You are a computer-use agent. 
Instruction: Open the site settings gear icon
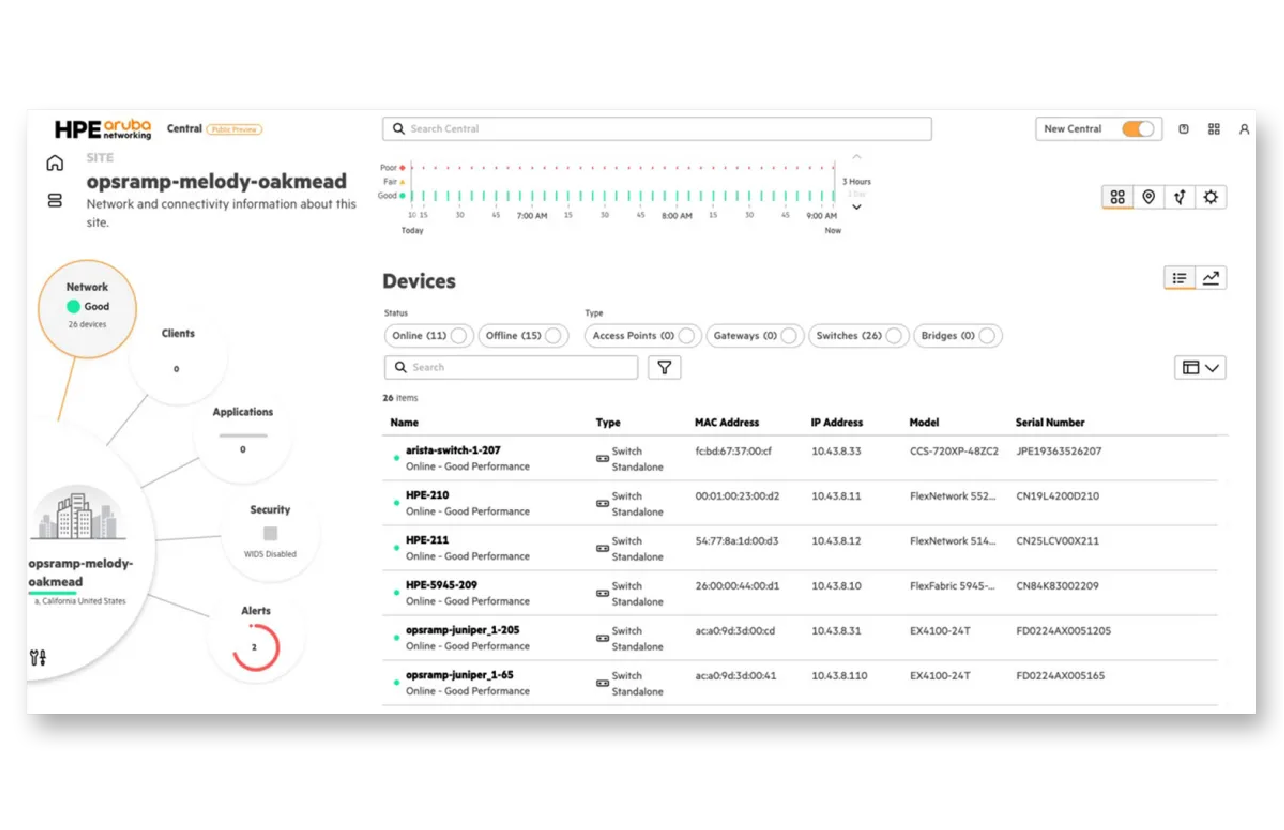(1211, 197)
